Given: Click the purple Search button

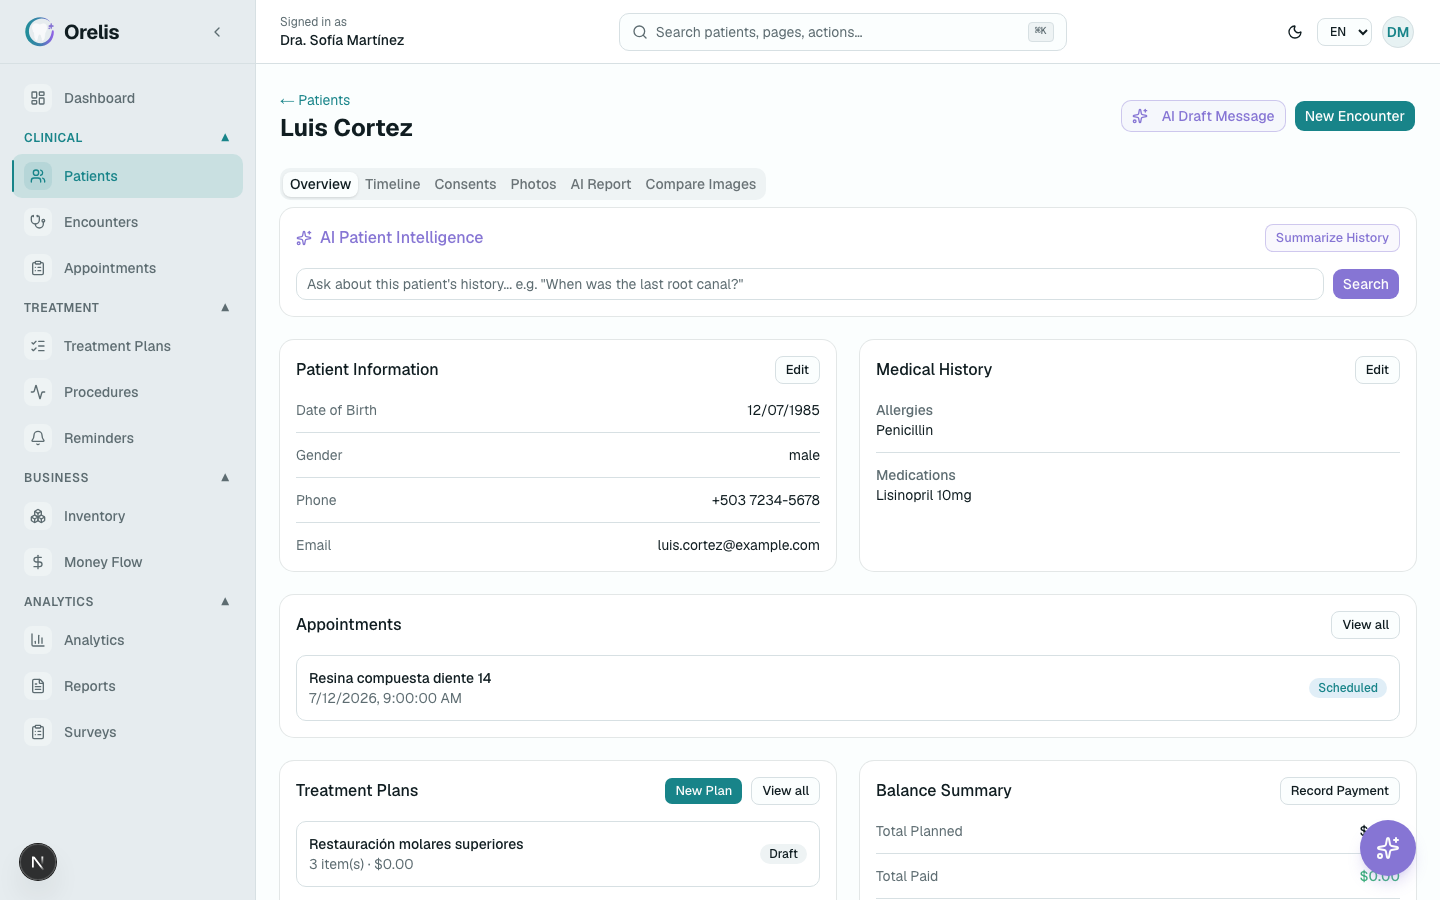Looking at the screenshot, I should pos(1365,284).
